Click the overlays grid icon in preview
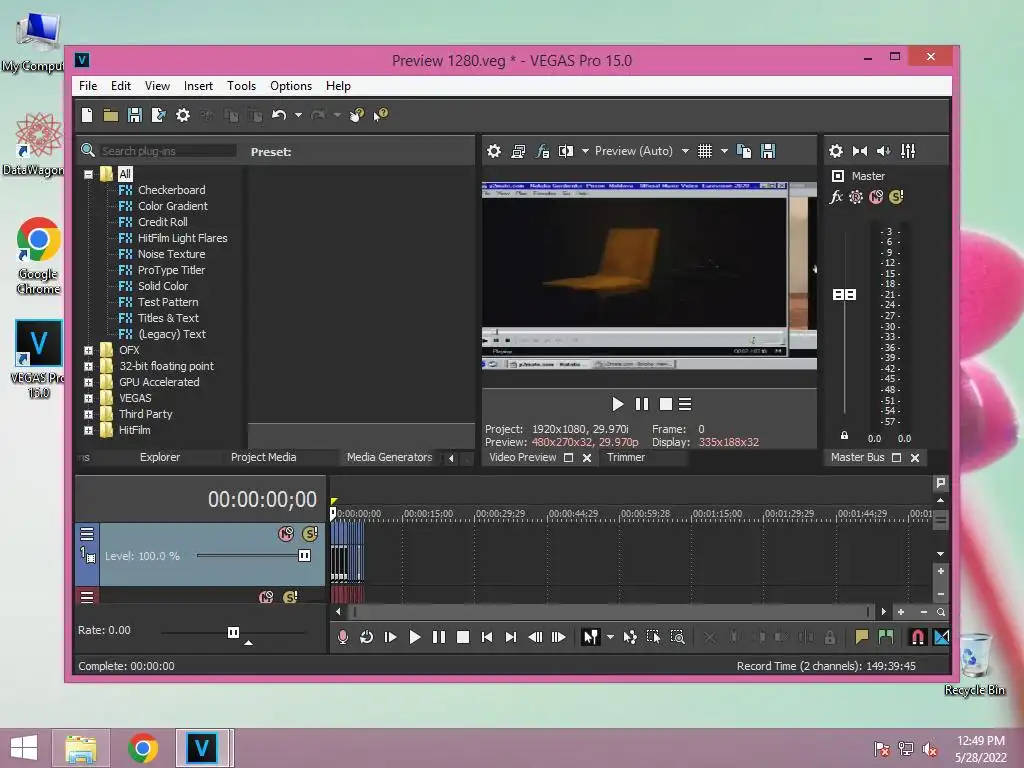The image size is (1024, 768). 705,152
